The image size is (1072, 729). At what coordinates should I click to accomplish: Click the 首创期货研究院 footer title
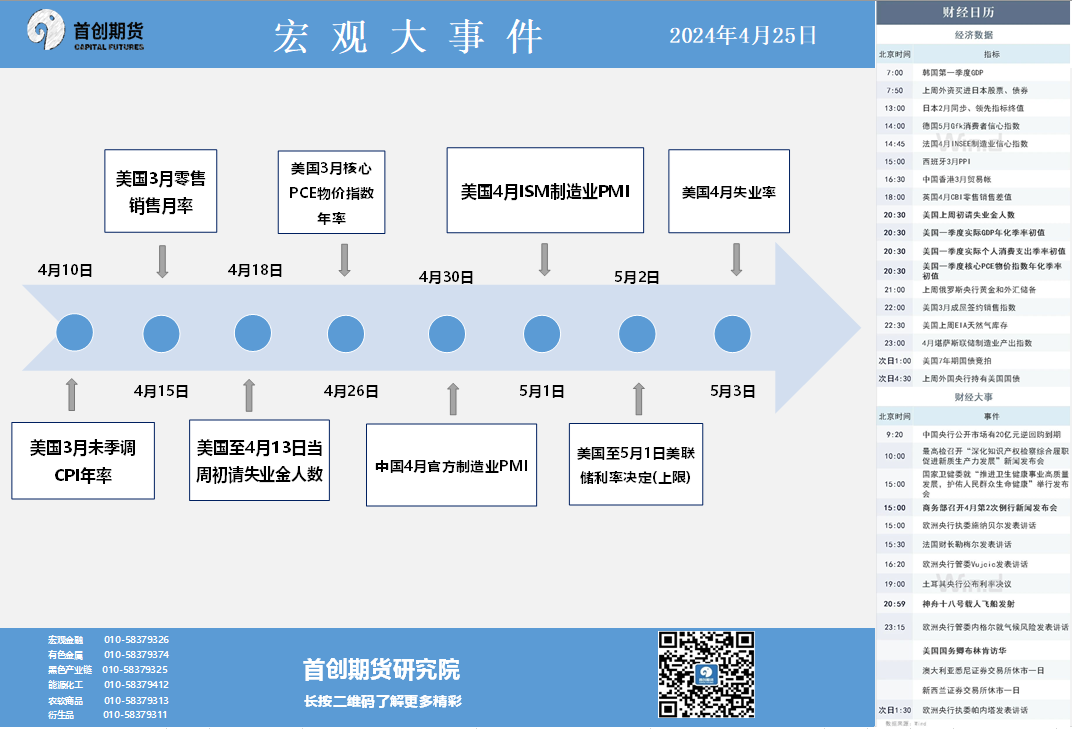(381, 670)
